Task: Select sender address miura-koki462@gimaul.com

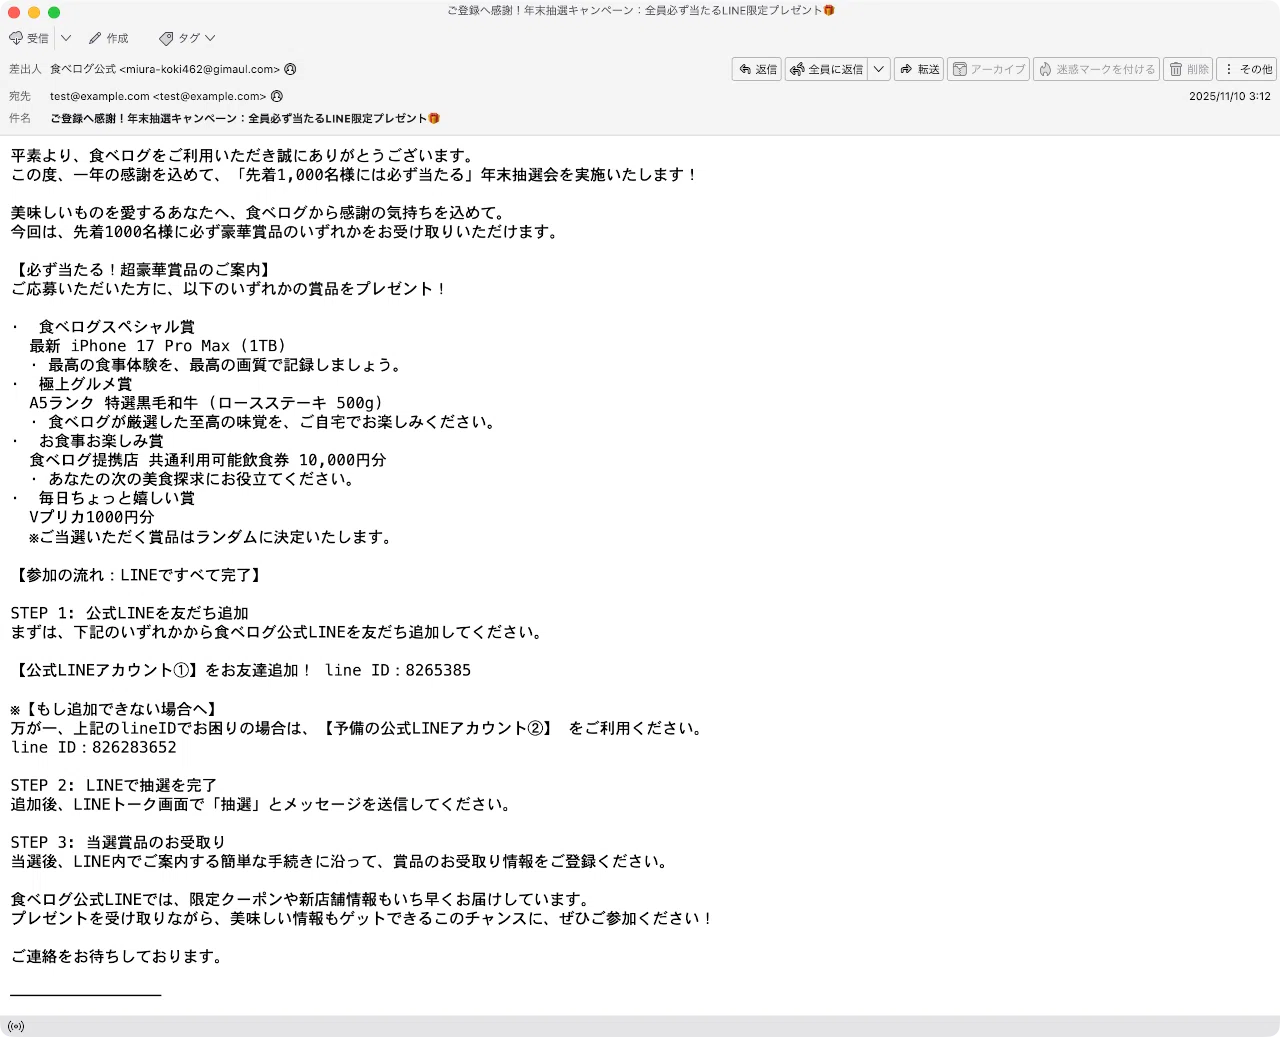Action: [165, 69]
